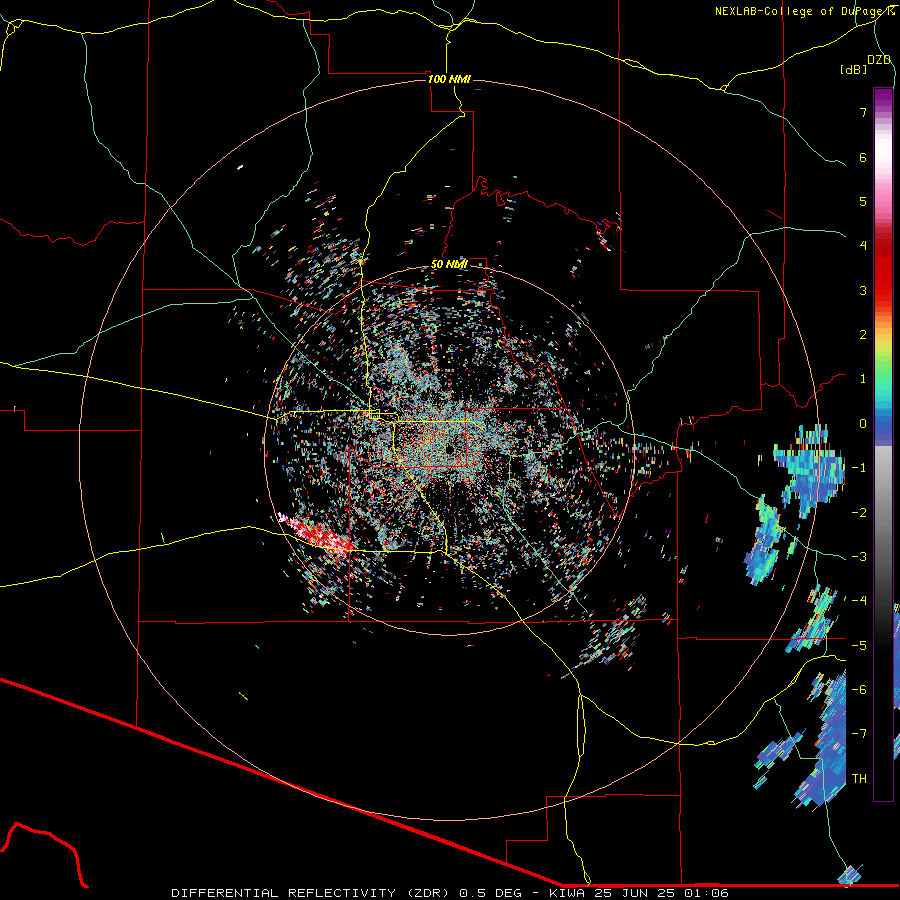900x900 pixels.
Task: Click the -7 dB value on color scale
Action: tap(859, 734)
